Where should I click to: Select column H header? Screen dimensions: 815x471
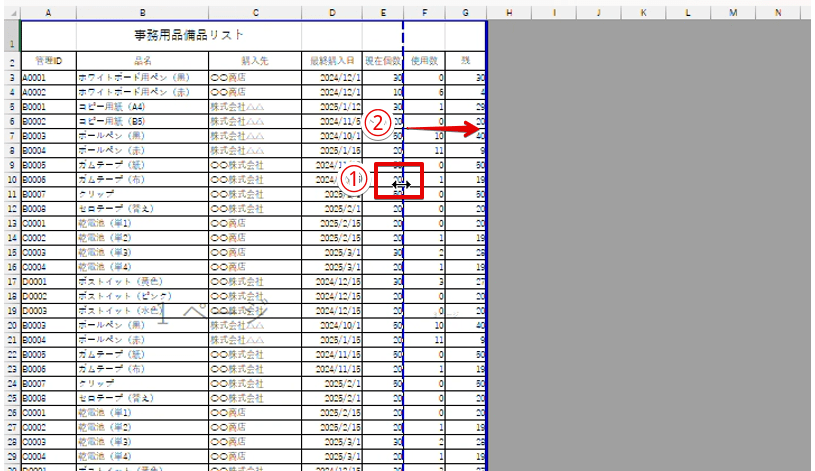click(x=509, y=12)
